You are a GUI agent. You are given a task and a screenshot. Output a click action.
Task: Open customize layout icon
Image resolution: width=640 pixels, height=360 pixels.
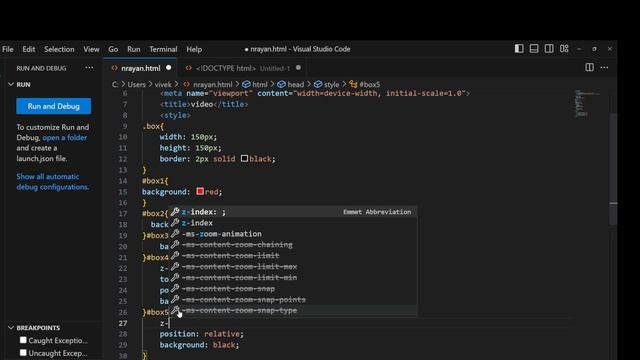[x=564, y=49]
